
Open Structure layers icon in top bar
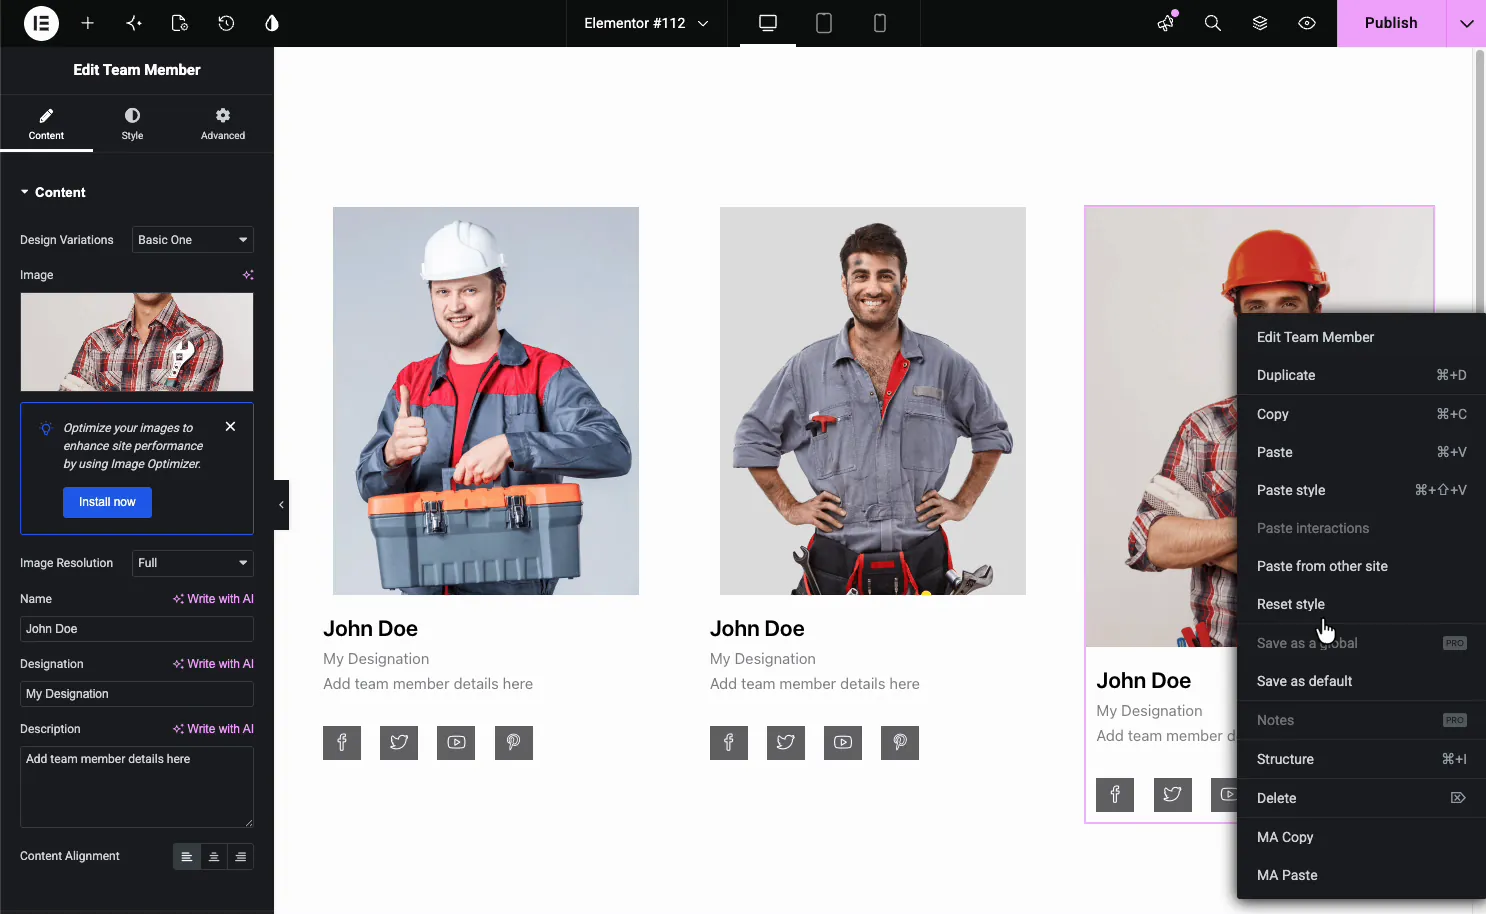coord(1260,23)
